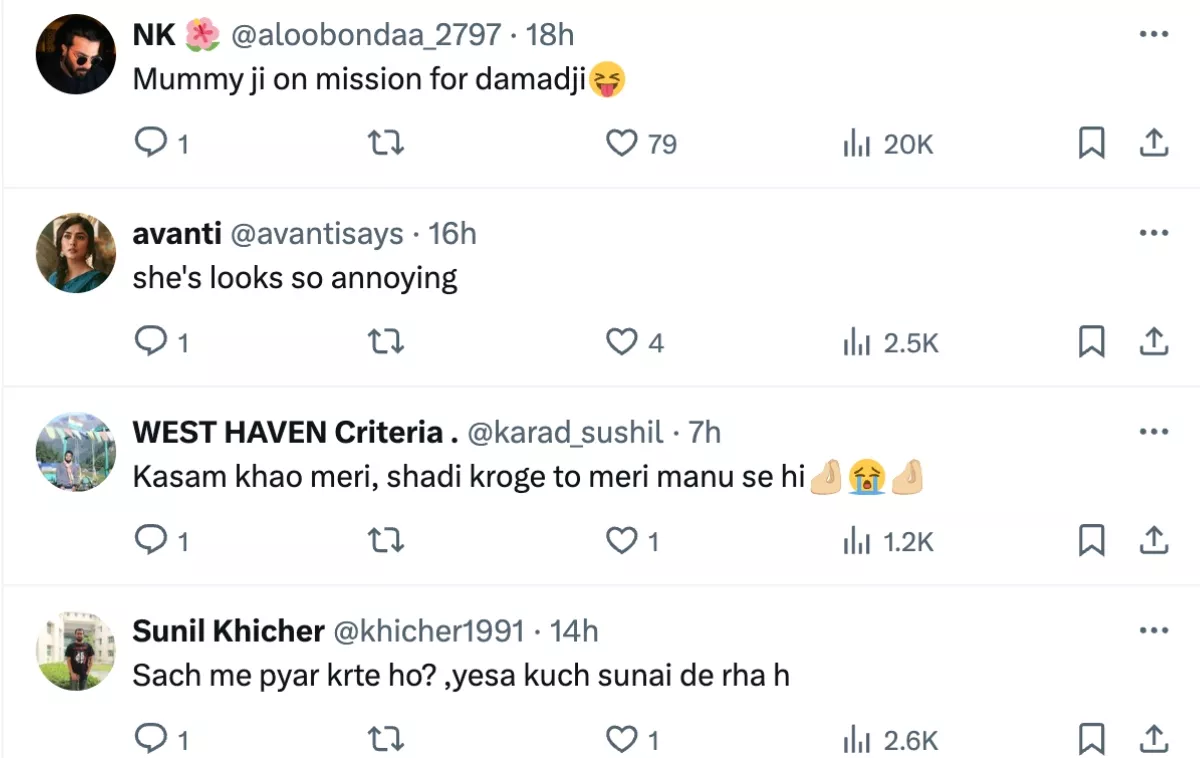View WEST HAVEN Criteria's avatar
The image size is (1200, 758).
76,451
